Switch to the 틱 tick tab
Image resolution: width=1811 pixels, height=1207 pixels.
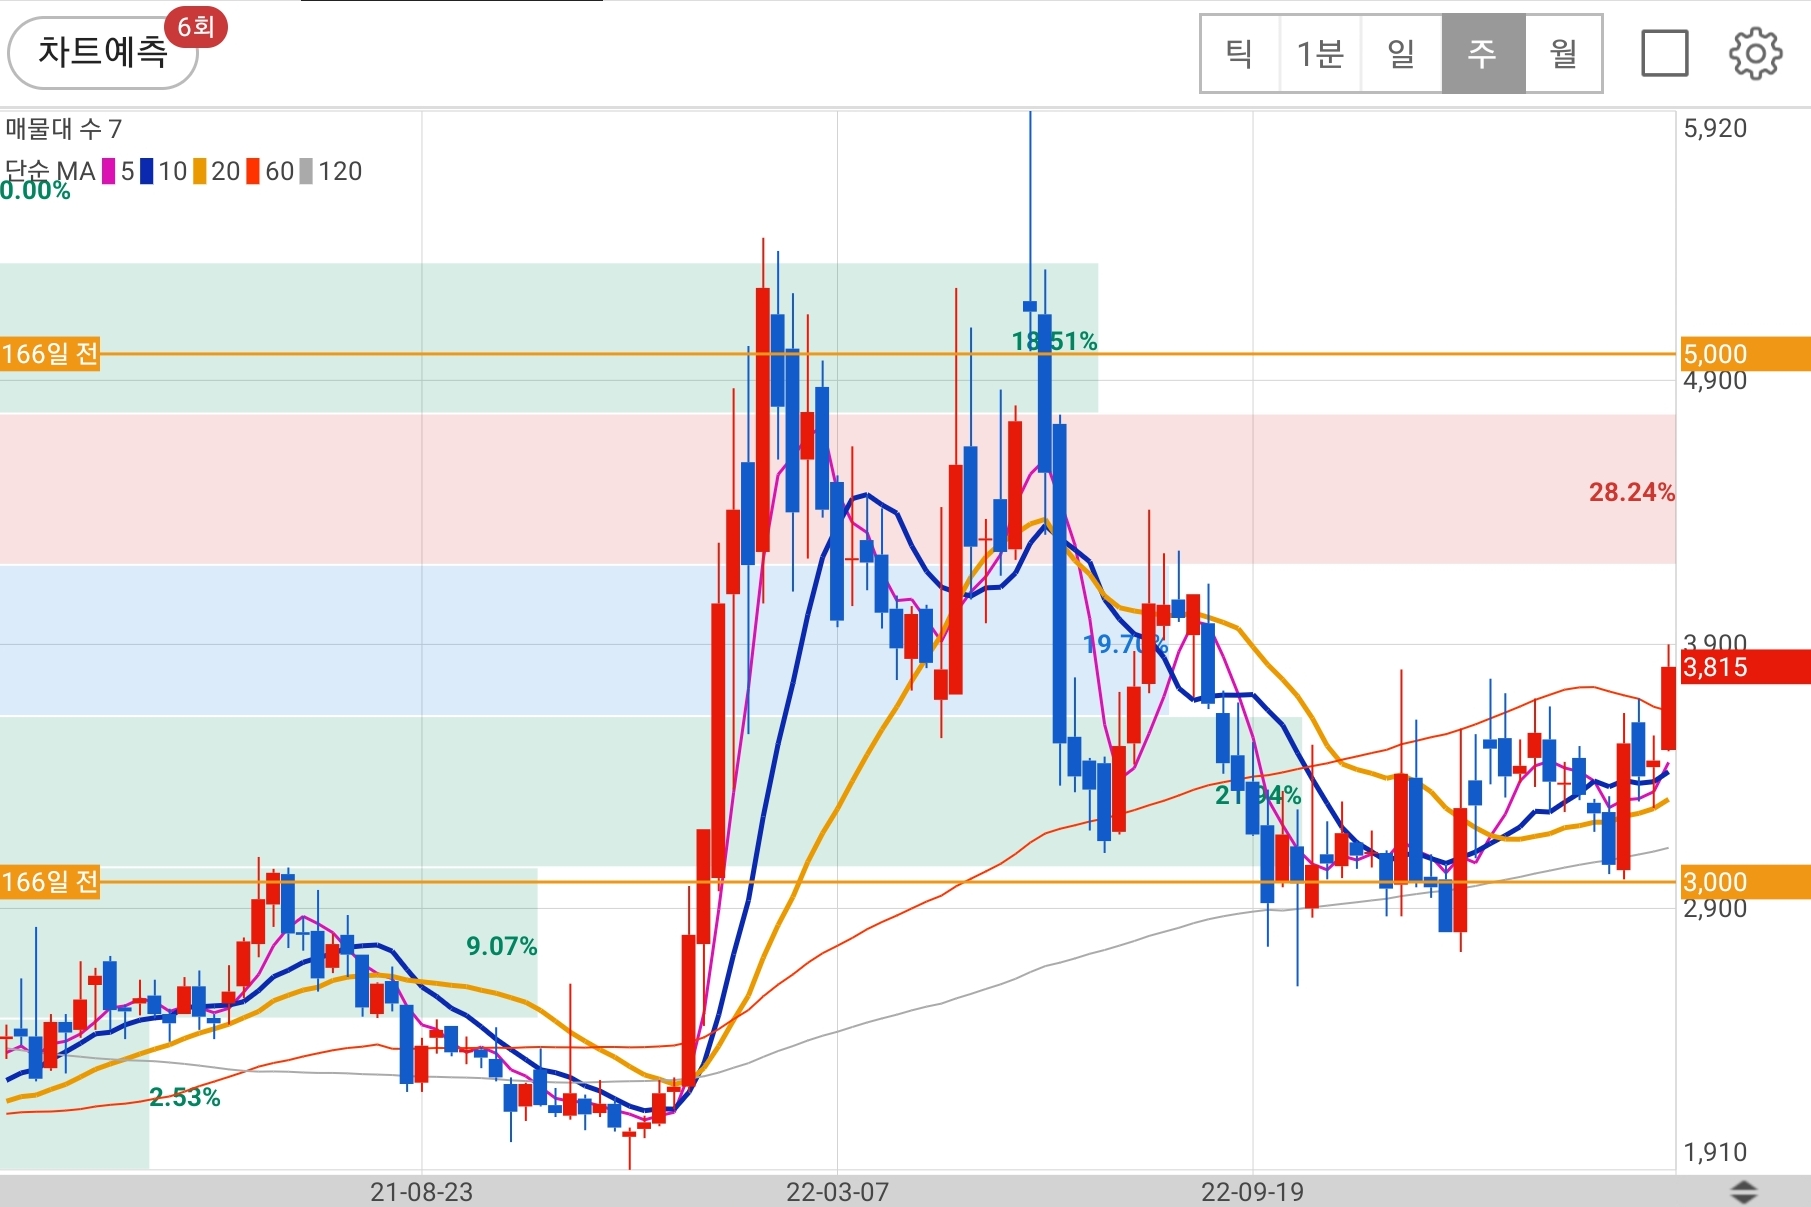1240,53
